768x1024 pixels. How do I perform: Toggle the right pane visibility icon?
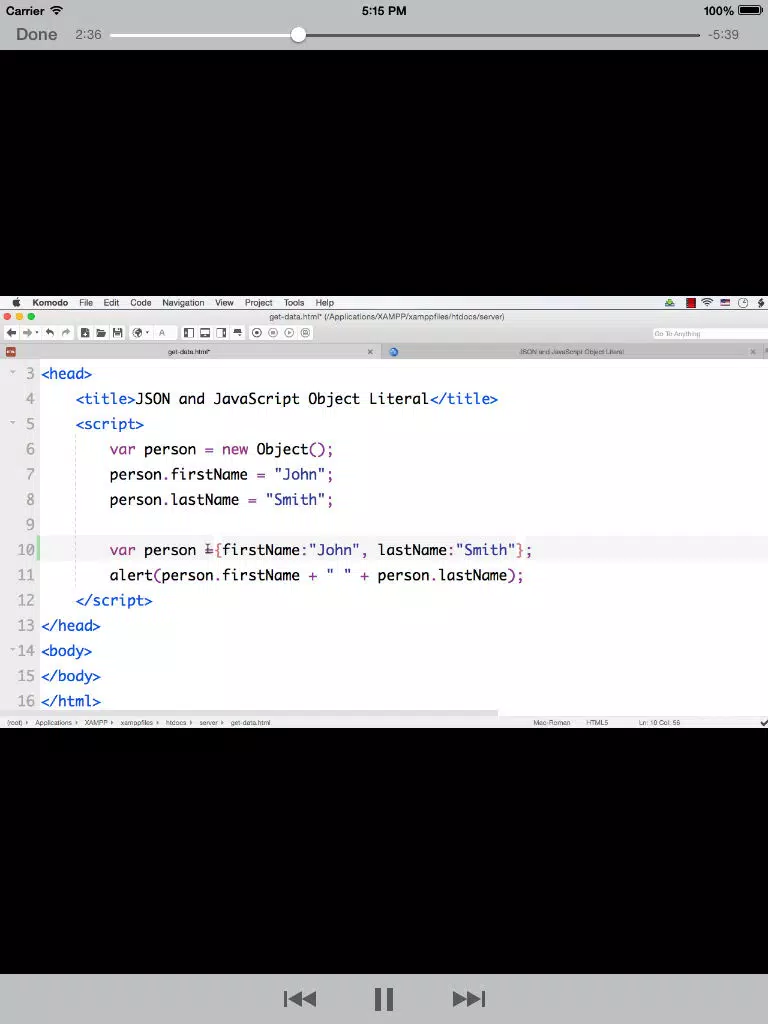tap(221, 332)
